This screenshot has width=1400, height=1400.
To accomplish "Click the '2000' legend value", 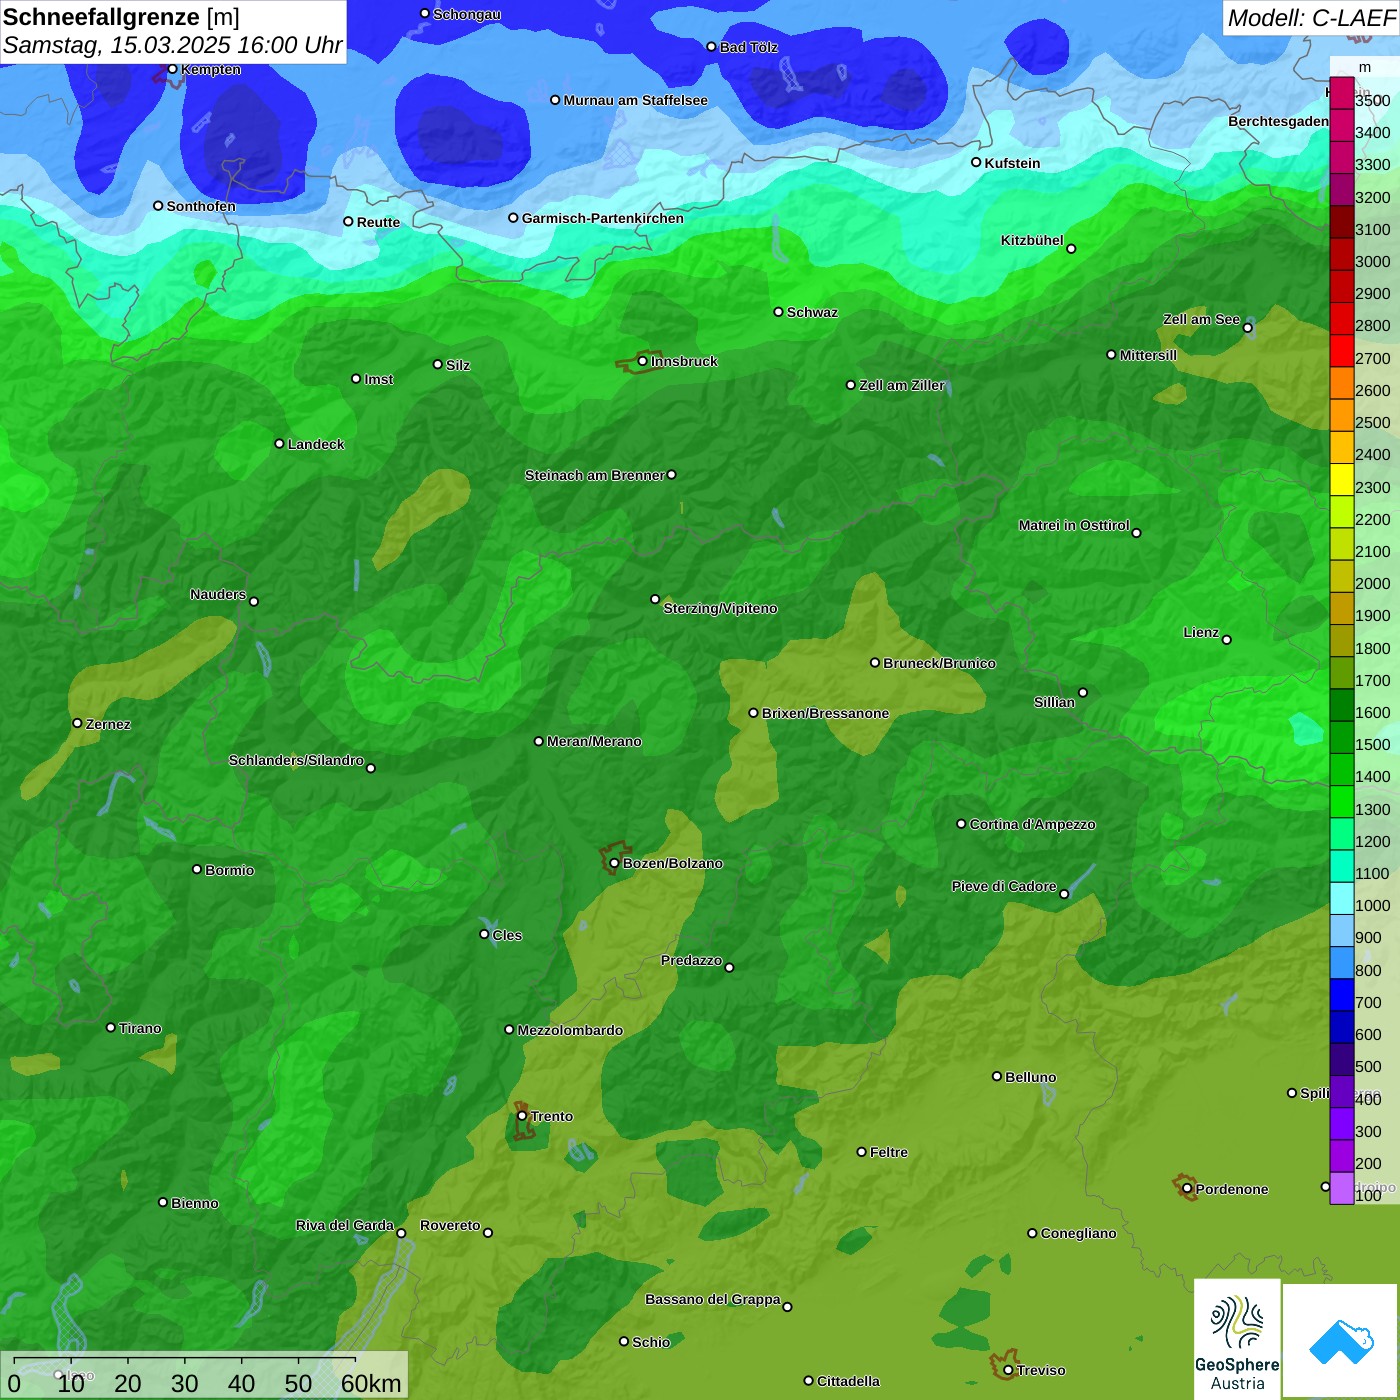I will click(1372, 584).
